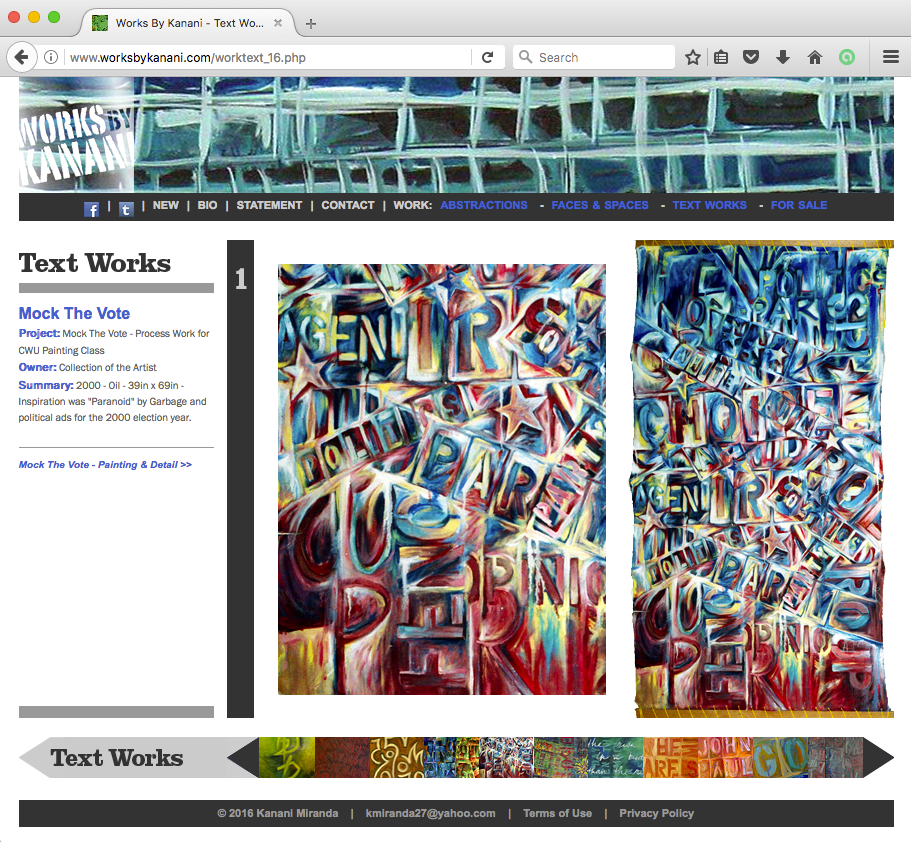The image size is (911, 842).
Task: Click the Mock The Vote heading
Action: [74, 313]
